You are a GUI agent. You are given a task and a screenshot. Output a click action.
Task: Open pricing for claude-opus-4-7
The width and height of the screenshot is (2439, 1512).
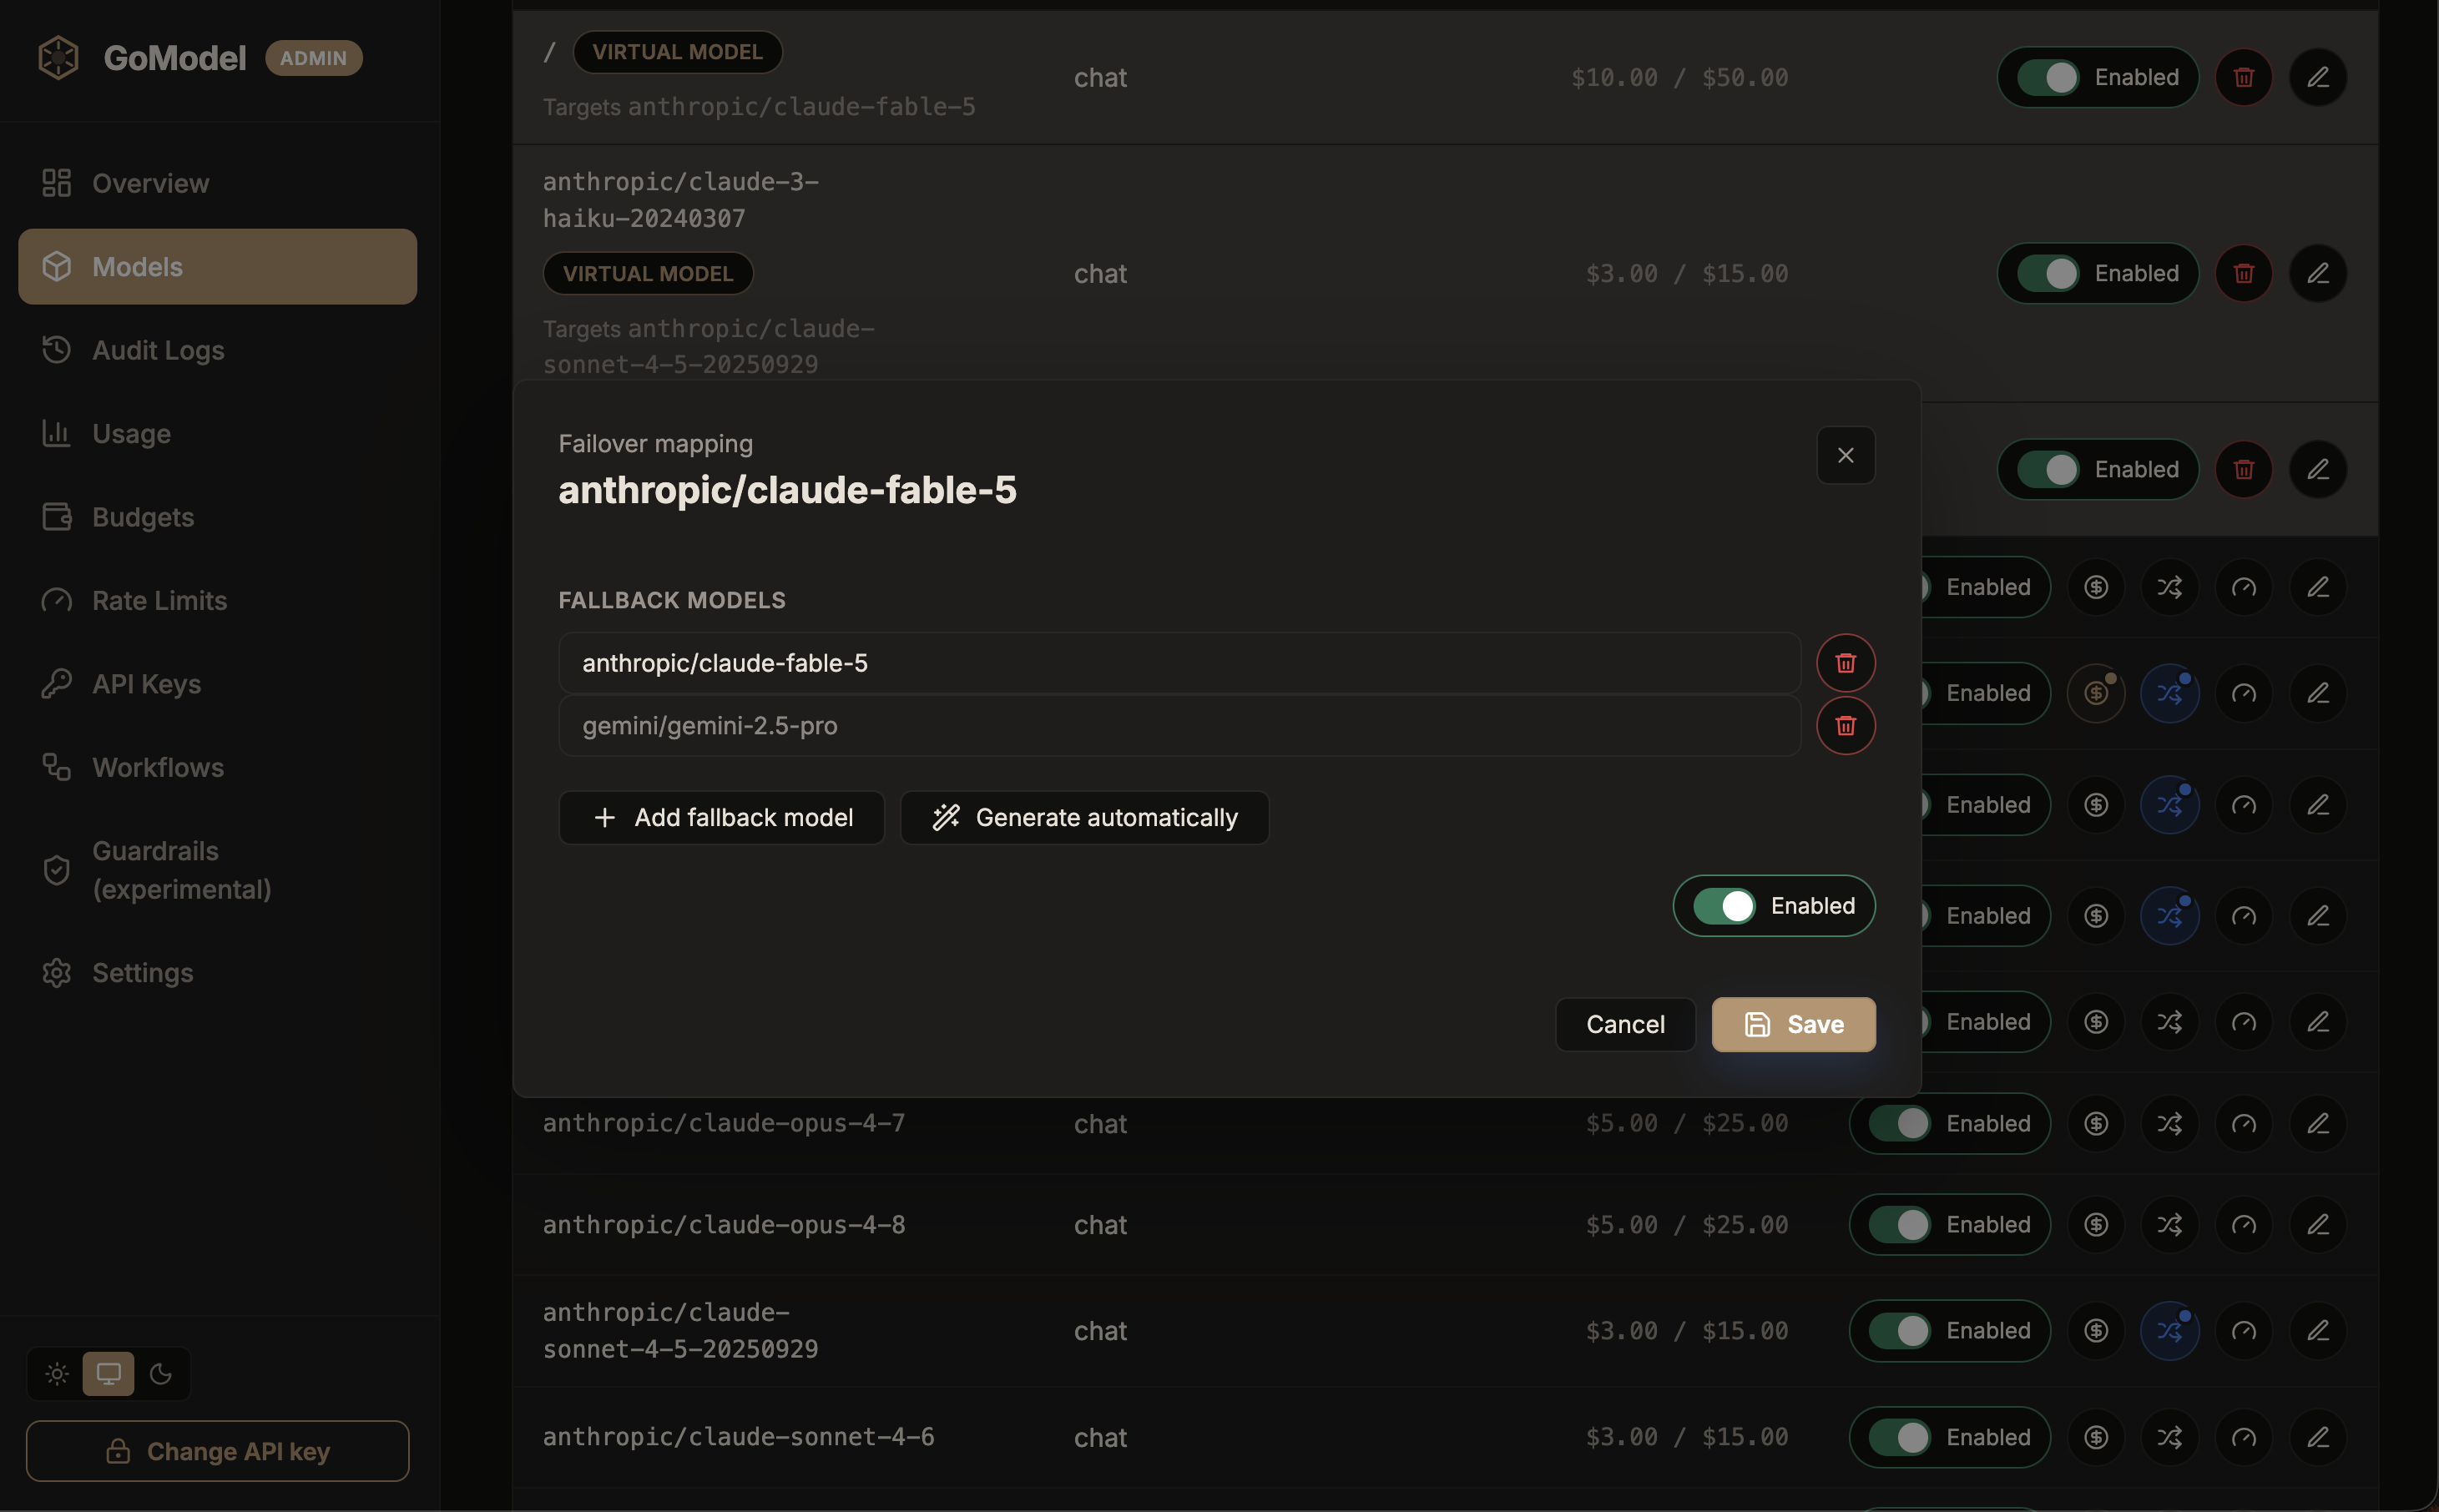tap(2096, 1123)
